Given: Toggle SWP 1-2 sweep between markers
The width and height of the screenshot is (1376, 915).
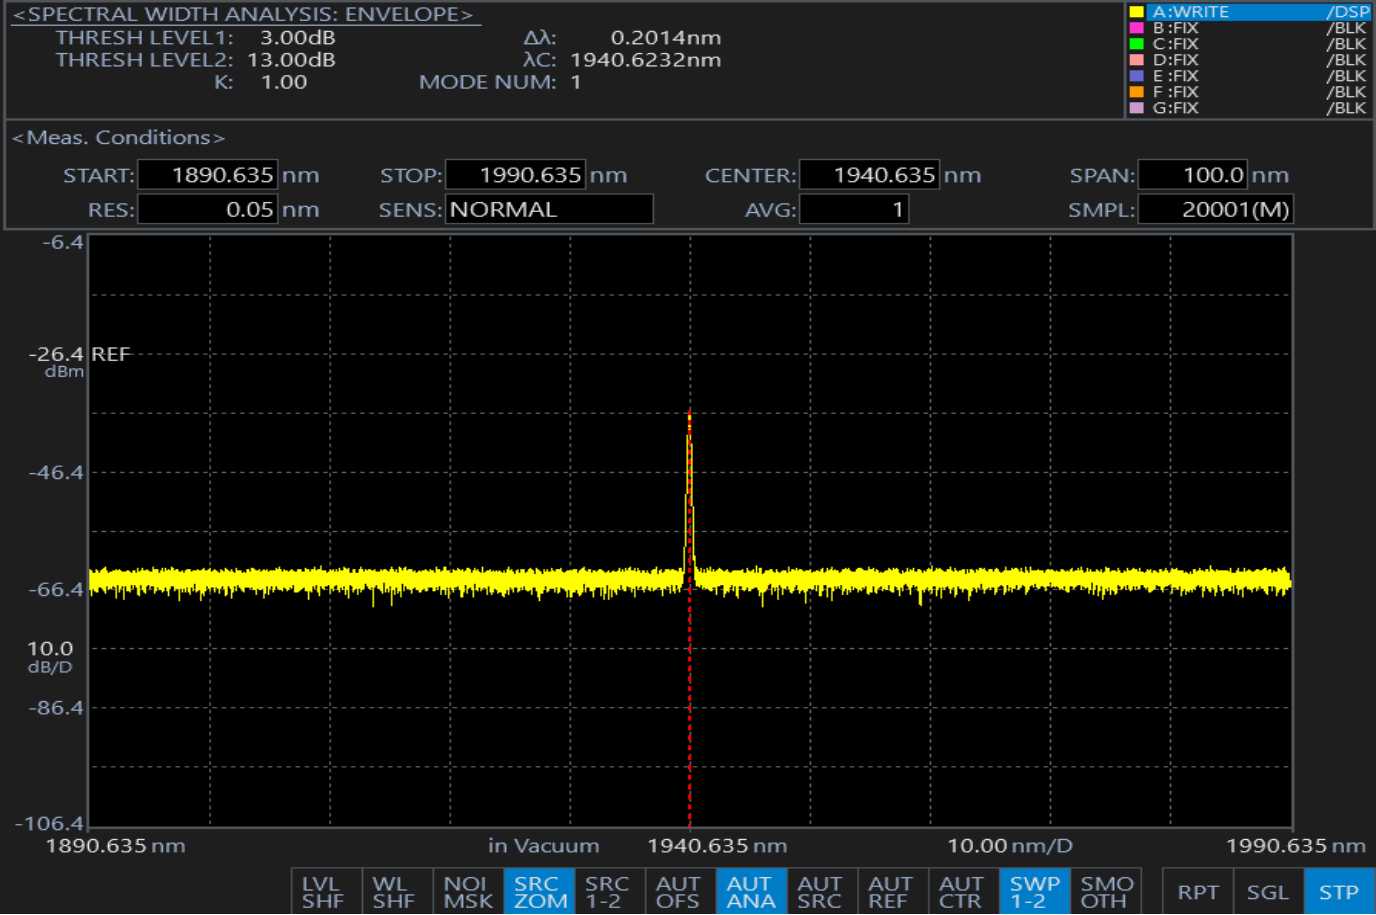Looking at the screenshot, I should pyautogui.click(x=1034, y=892).
